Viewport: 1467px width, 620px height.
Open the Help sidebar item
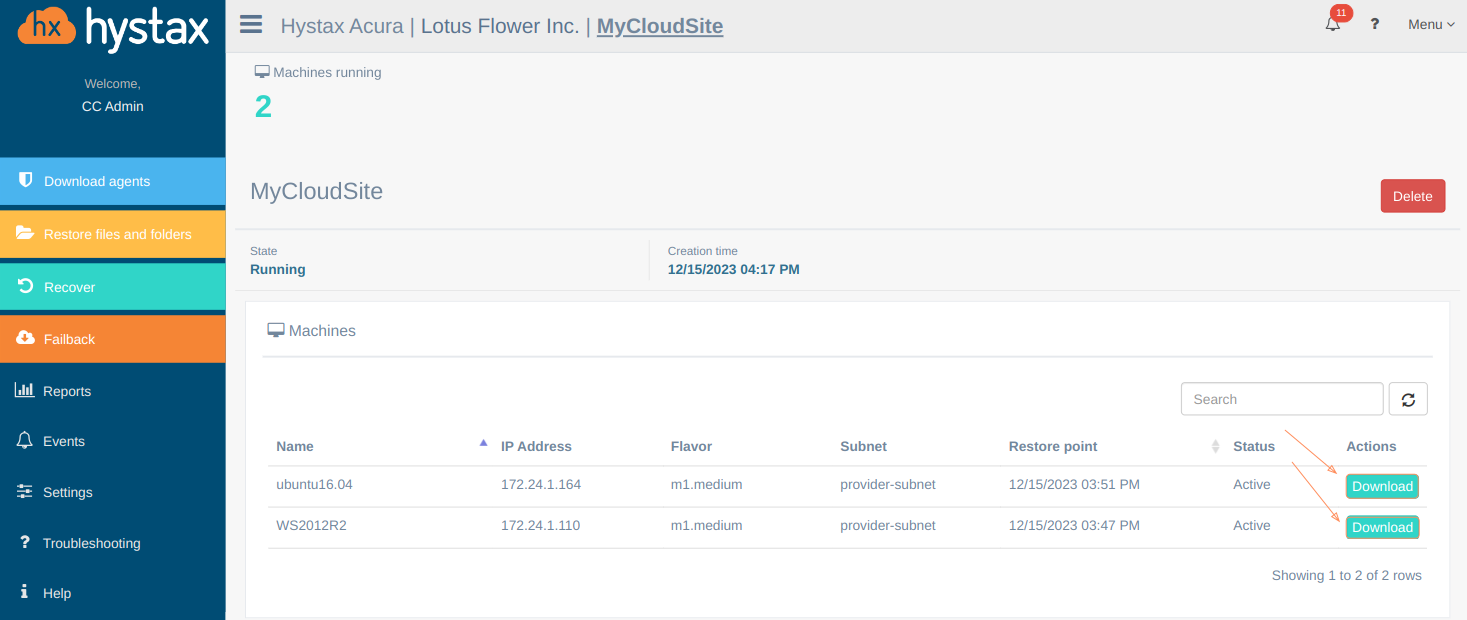tap(57, 593)
